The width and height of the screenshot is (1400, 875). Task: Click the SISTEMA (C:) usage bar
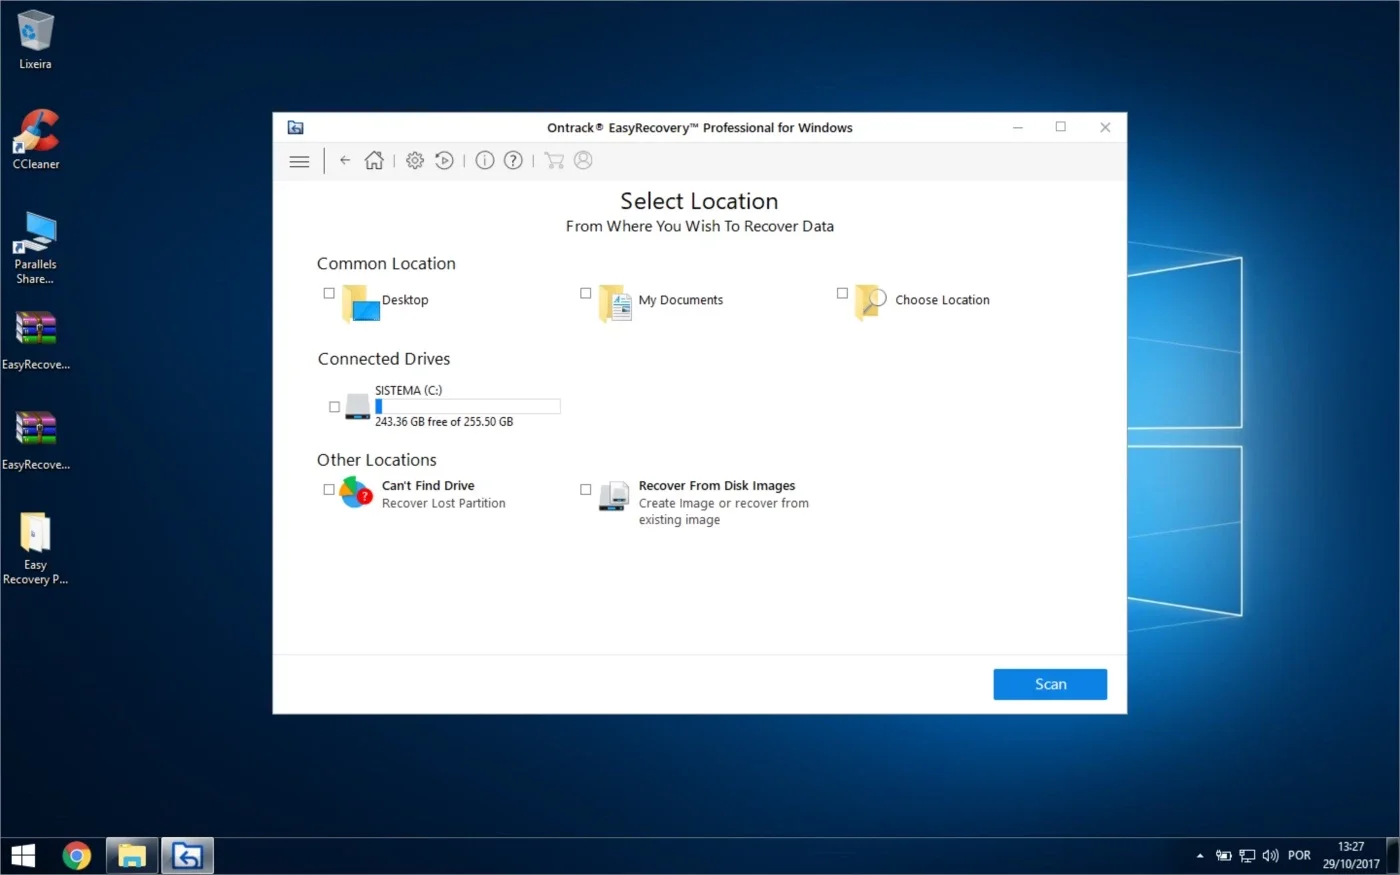(x=468, y=406)
